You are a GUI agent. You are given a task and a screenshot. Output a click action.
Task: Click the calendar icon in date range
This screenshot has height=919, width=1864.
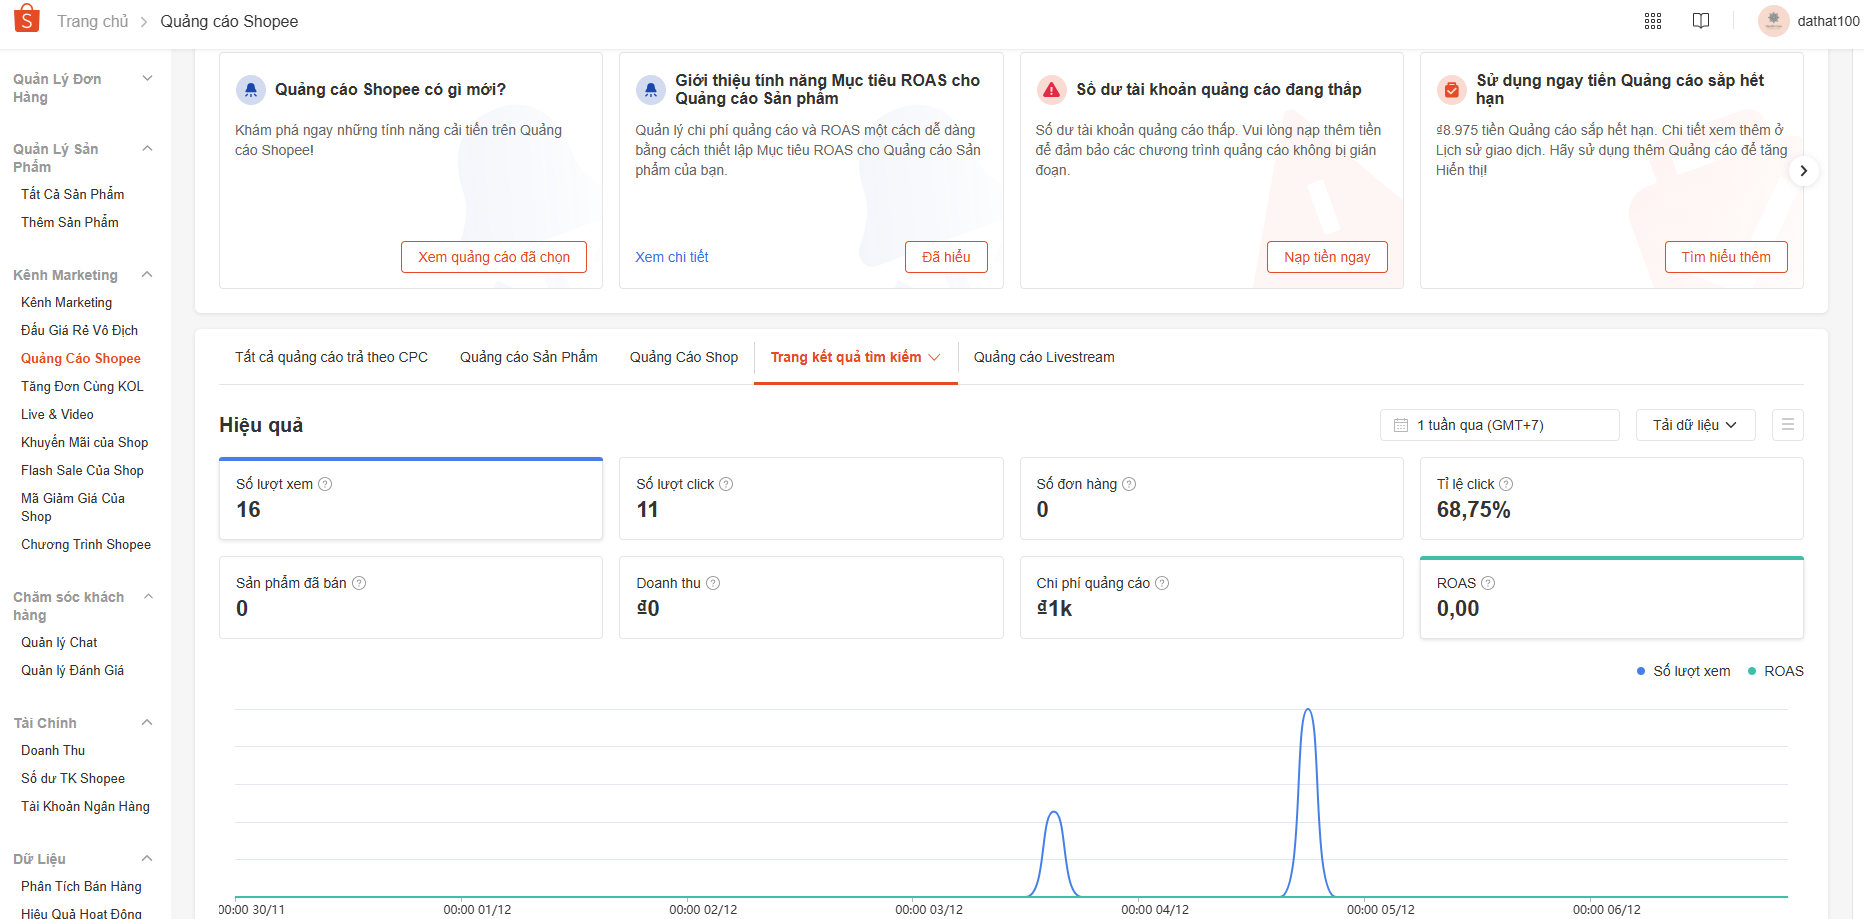point(1401,425)
